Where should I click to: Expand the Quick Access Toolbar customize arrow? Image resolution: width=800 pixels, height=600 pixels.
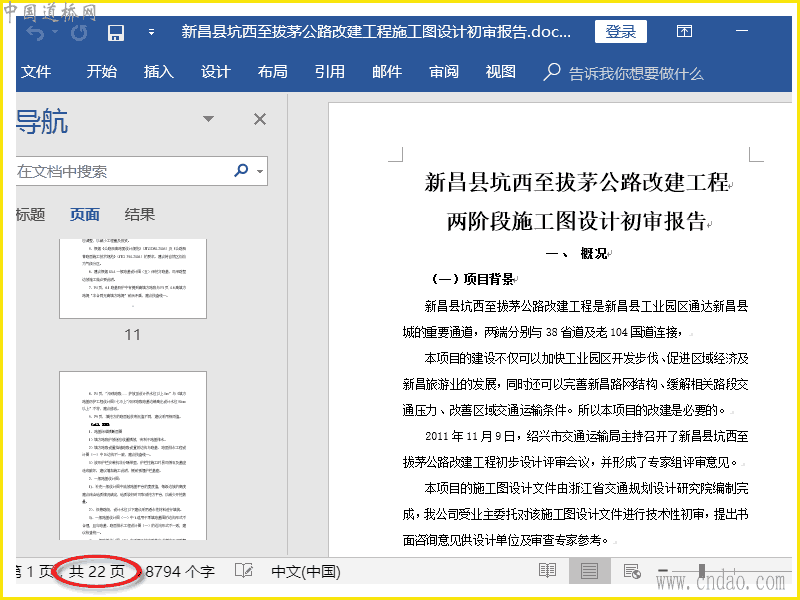(152, 33)
